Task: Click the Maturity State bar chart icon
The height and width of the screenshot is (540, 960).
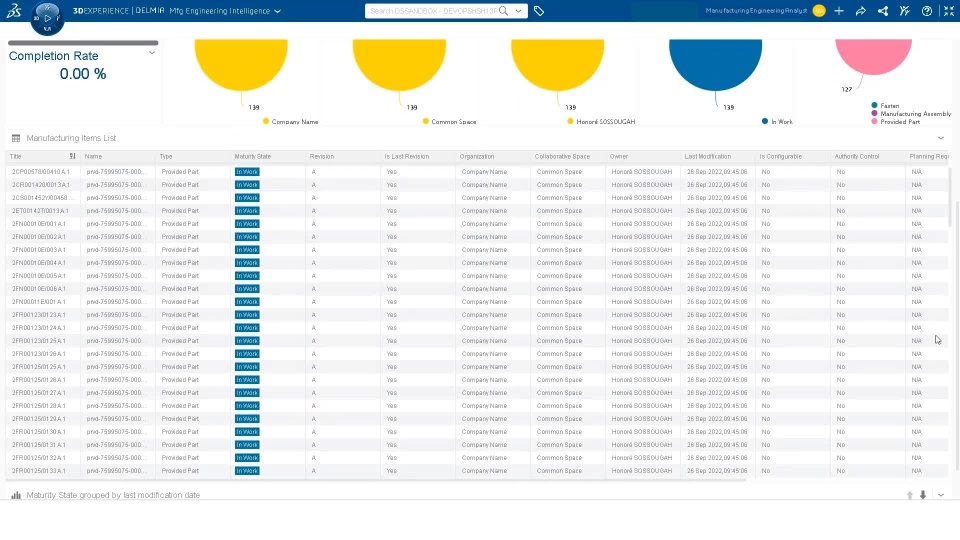Action: pyautogui.click(x=16, y=495)
